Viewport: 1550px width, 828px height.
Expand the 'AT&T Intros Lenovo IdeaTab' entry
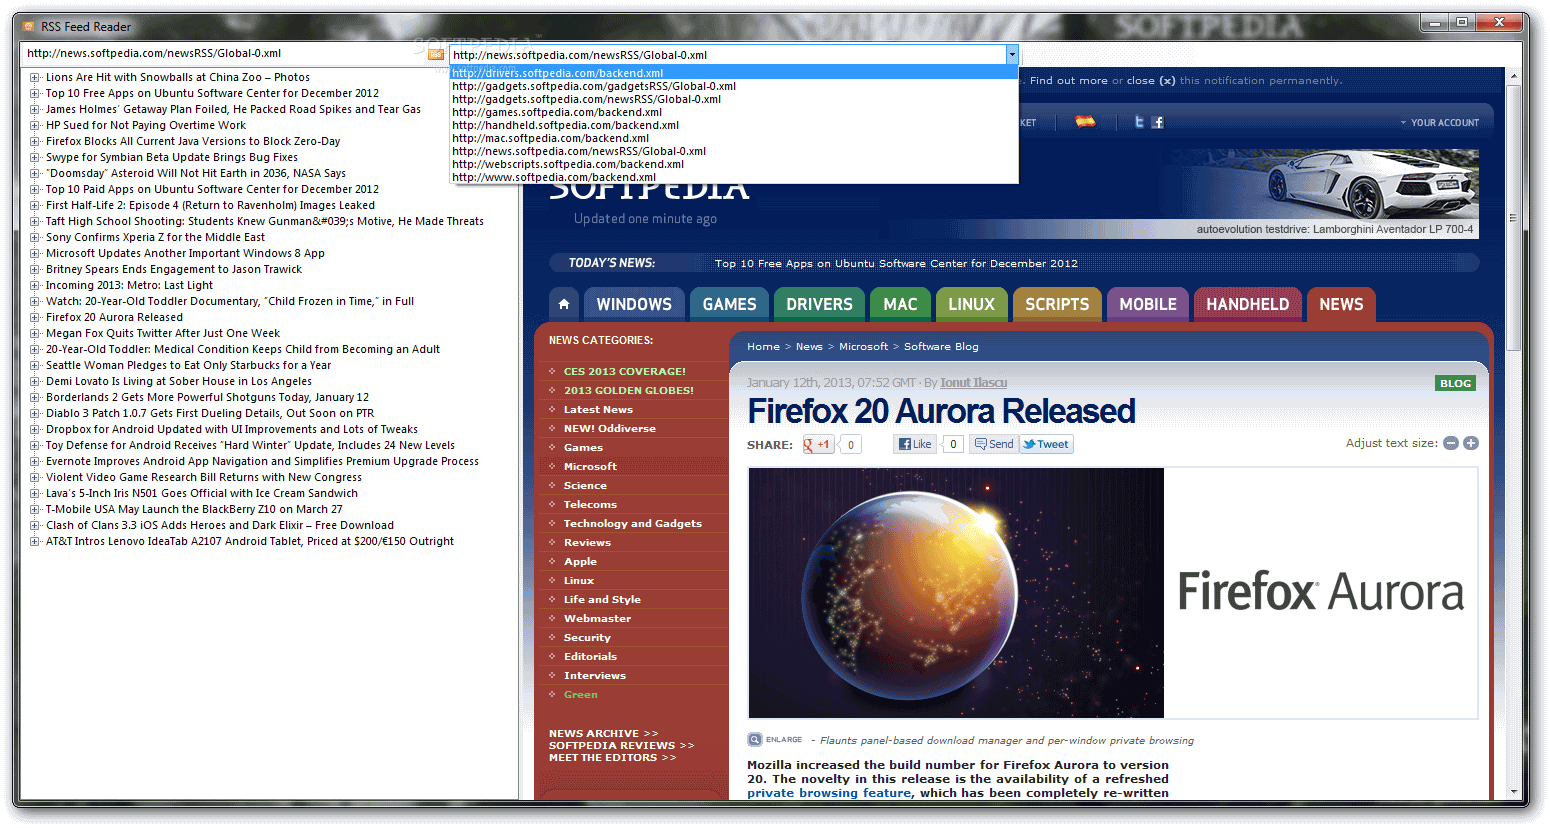click(35, 541)
